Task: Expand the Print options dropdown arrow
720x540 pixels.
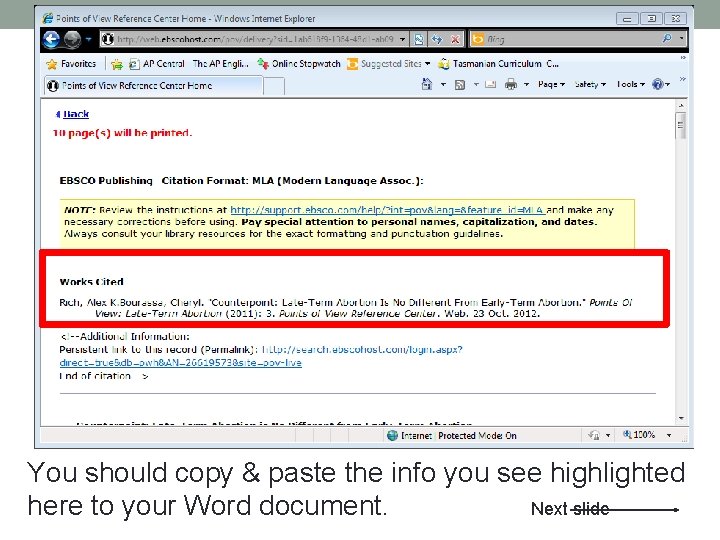Action: pos(526,84)
